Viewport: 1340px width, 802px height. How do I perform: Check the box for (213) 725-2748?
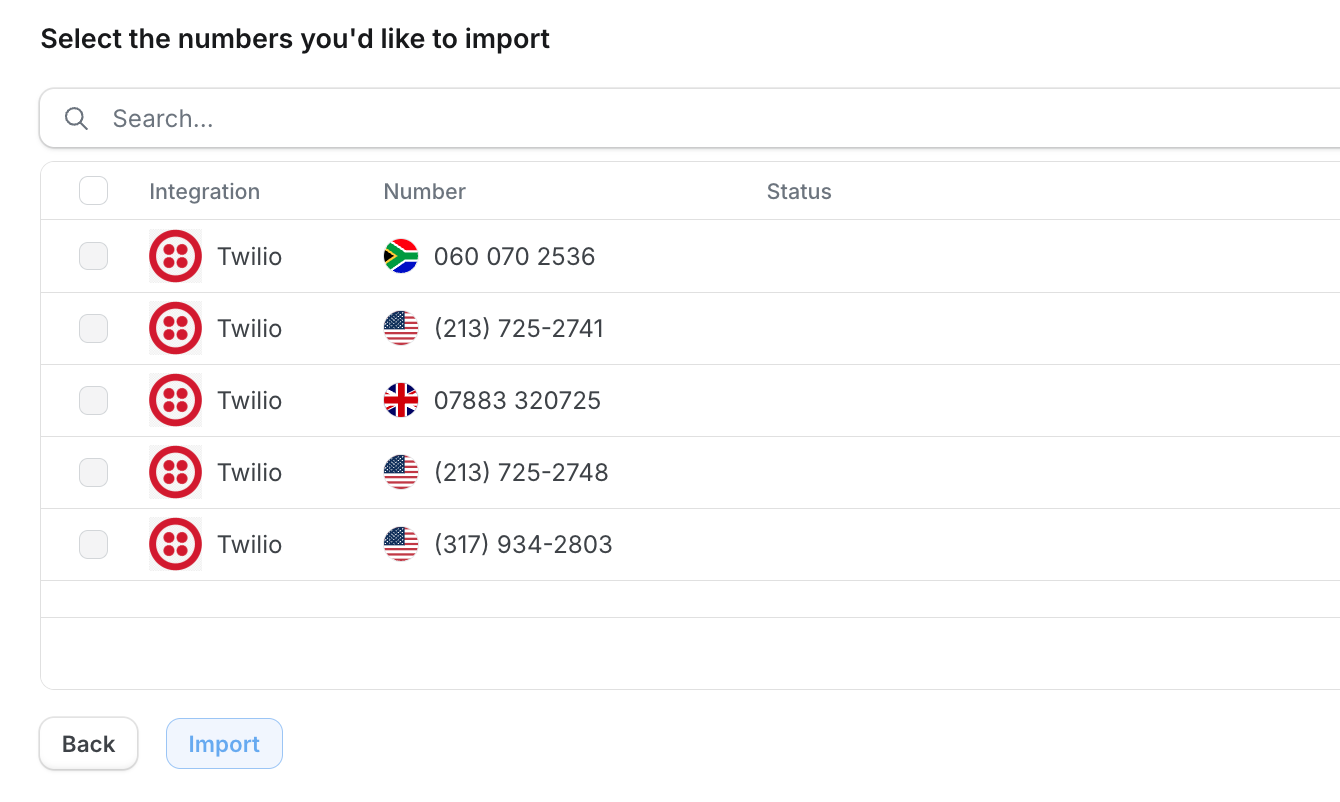click(x=93, y=472)
